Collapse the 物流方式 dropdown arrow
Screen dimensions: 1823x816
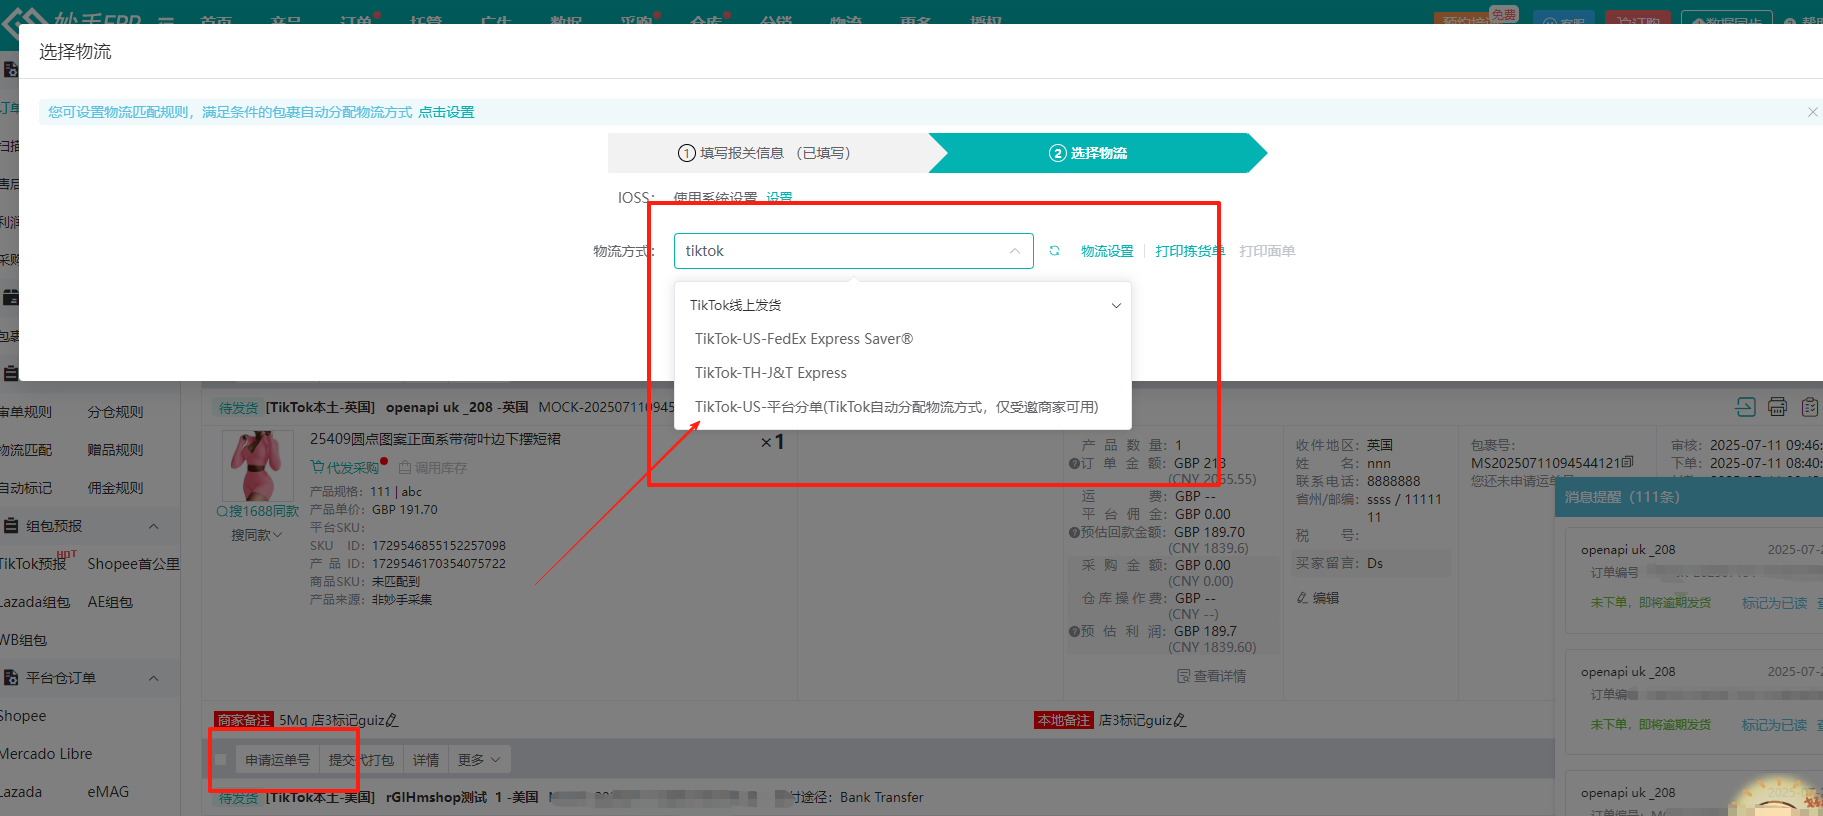(x=1014, y=251)
